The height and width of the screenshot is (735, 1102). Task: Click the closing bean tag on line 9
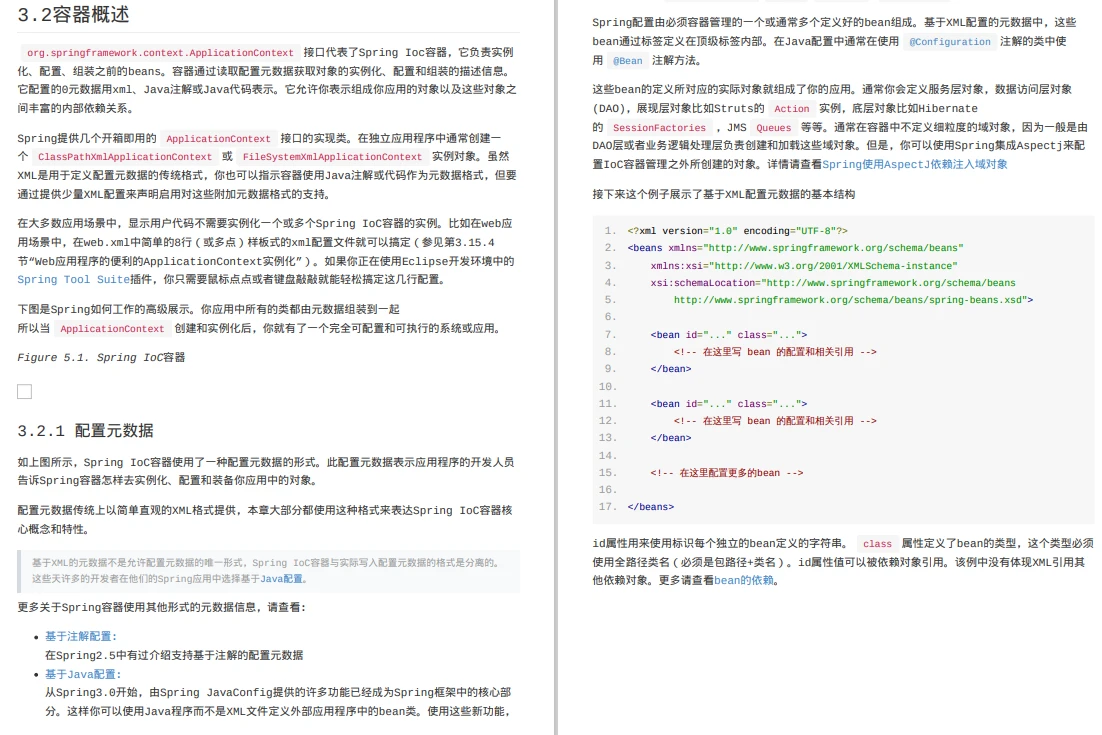[670, 369]
